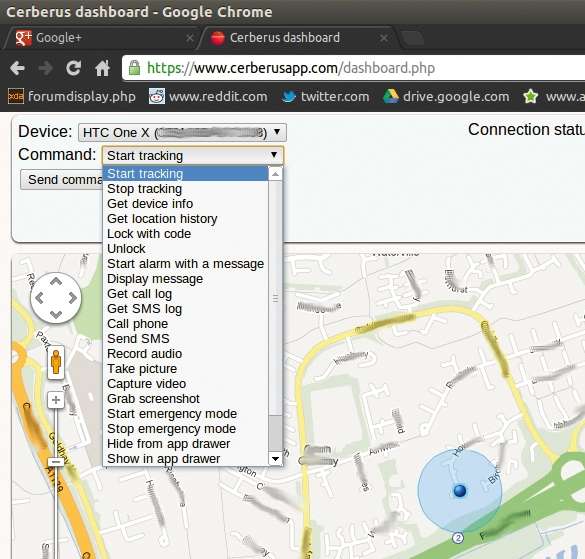Click the browser back arrow
Image resolution: width=585 pixels, height=559 pixels.
point(18,68)
